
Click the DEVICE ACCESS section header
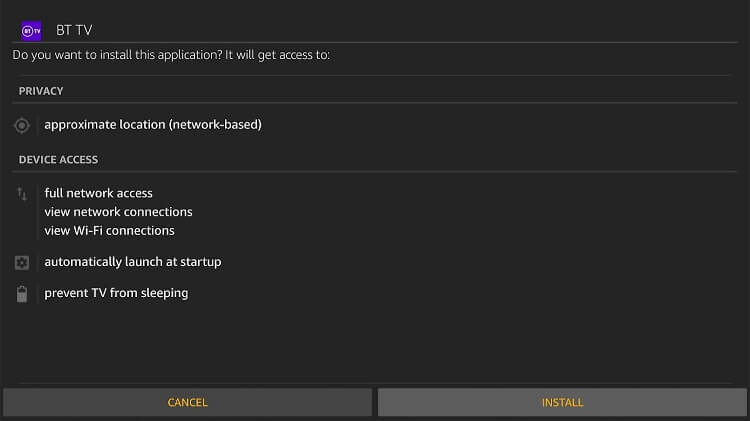tap(58, 160)
